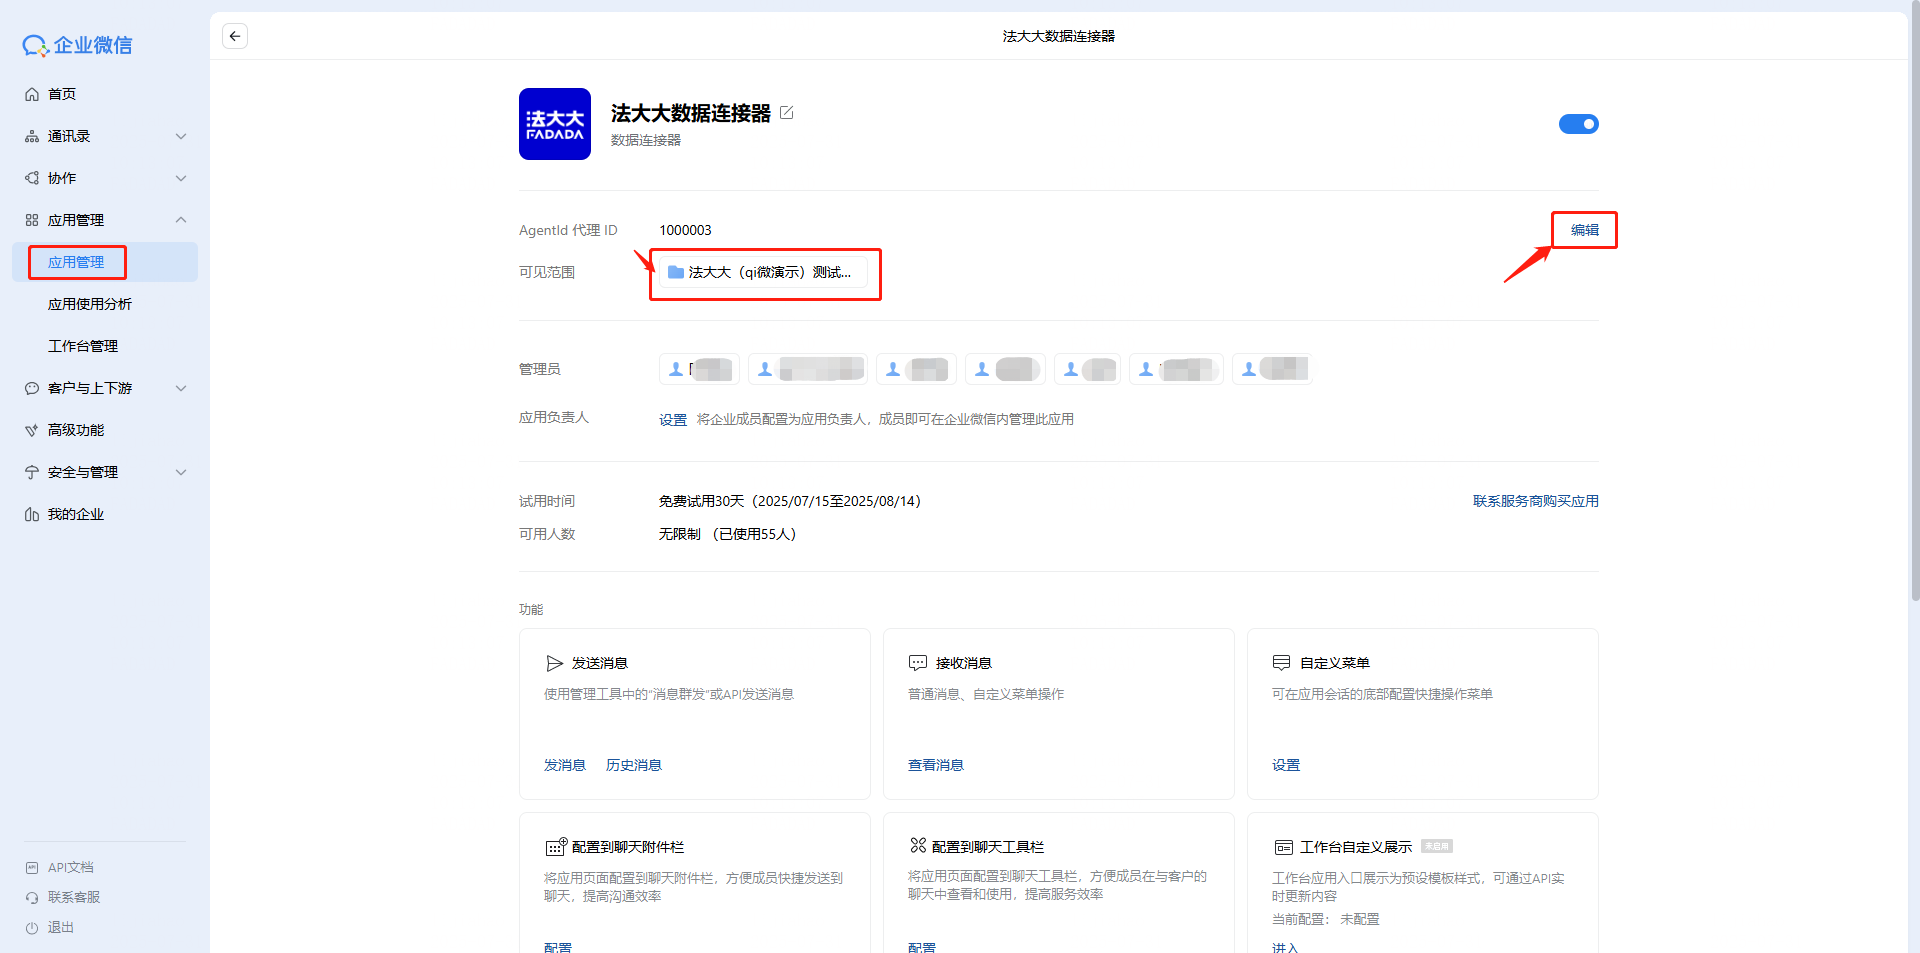This screenshot has width=1920, height=953.
Task: Expand the 协作 sidebar section
Action: [181, 178]
